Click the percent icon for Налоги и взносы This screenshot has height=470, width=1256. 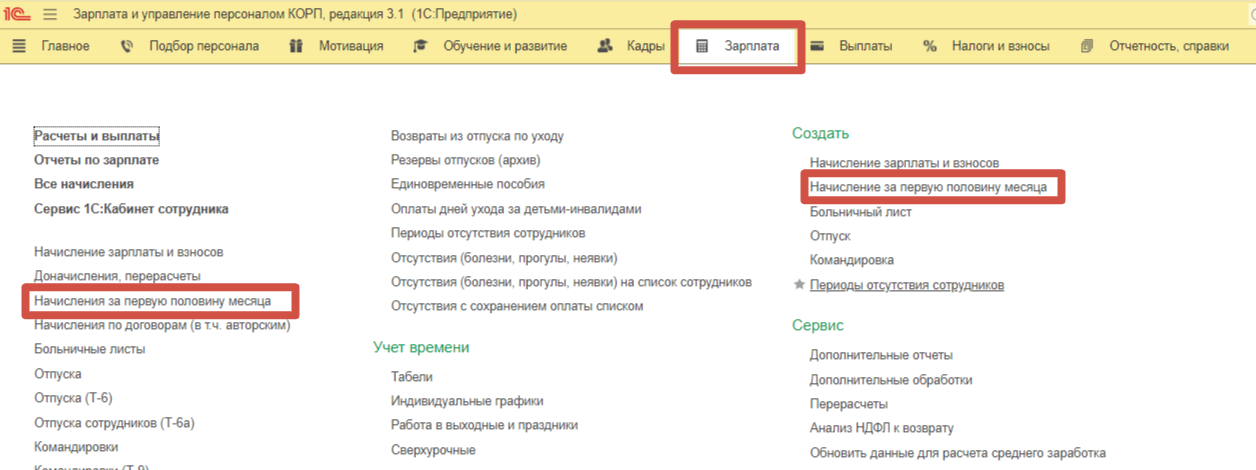[930, 46]
